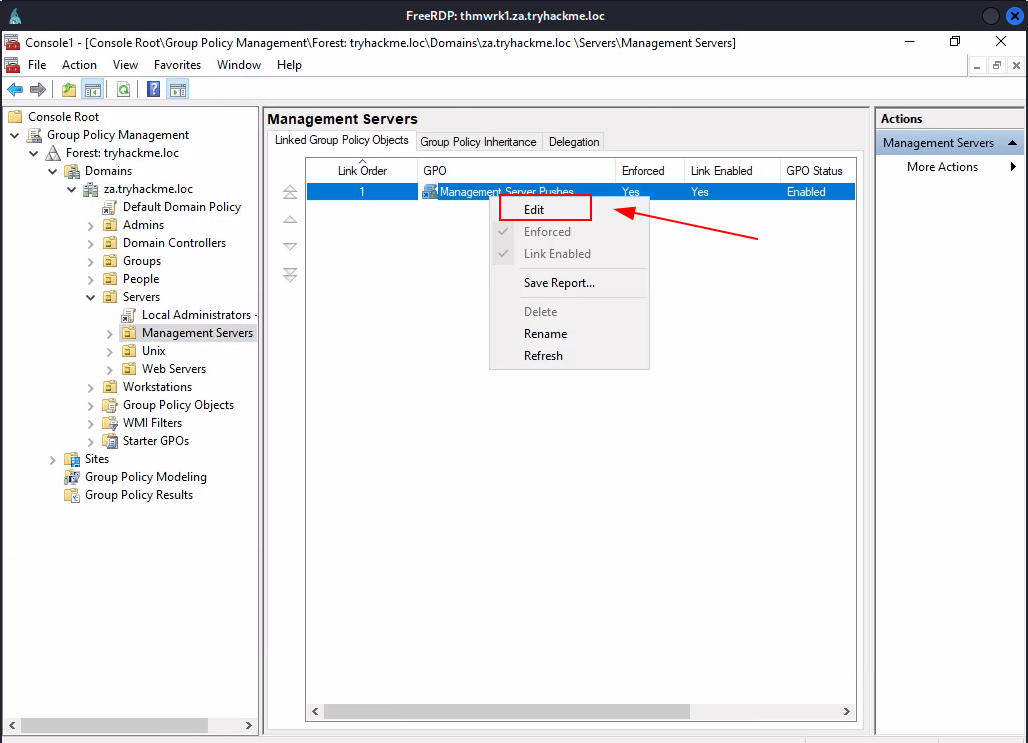
Task: Click the Back arrow toolbar icon
Action: point(15,89)
